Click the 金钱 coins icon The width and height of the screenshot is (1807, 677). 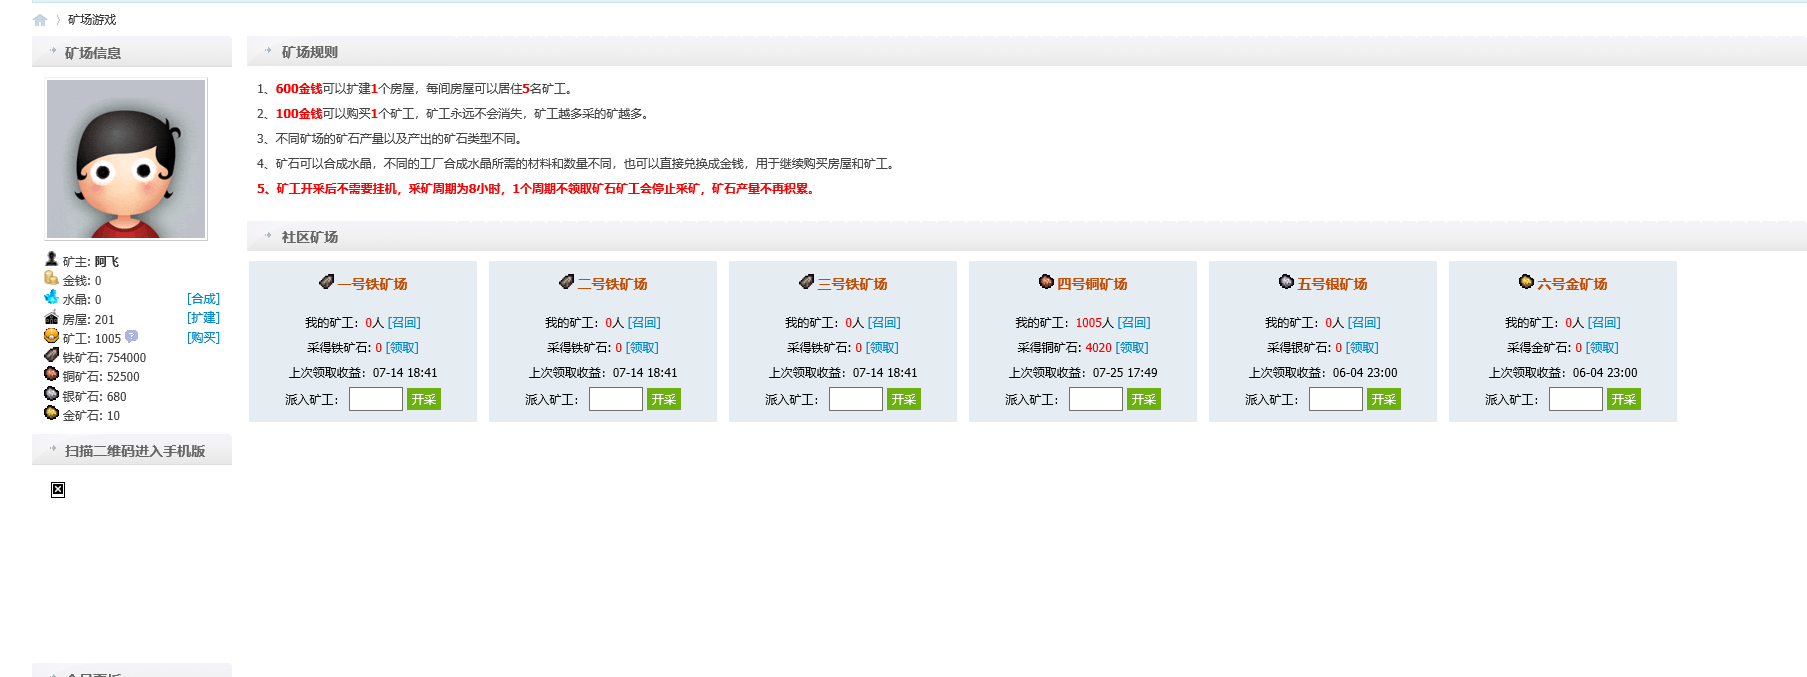pyautogui.click(x=51, y=278)
